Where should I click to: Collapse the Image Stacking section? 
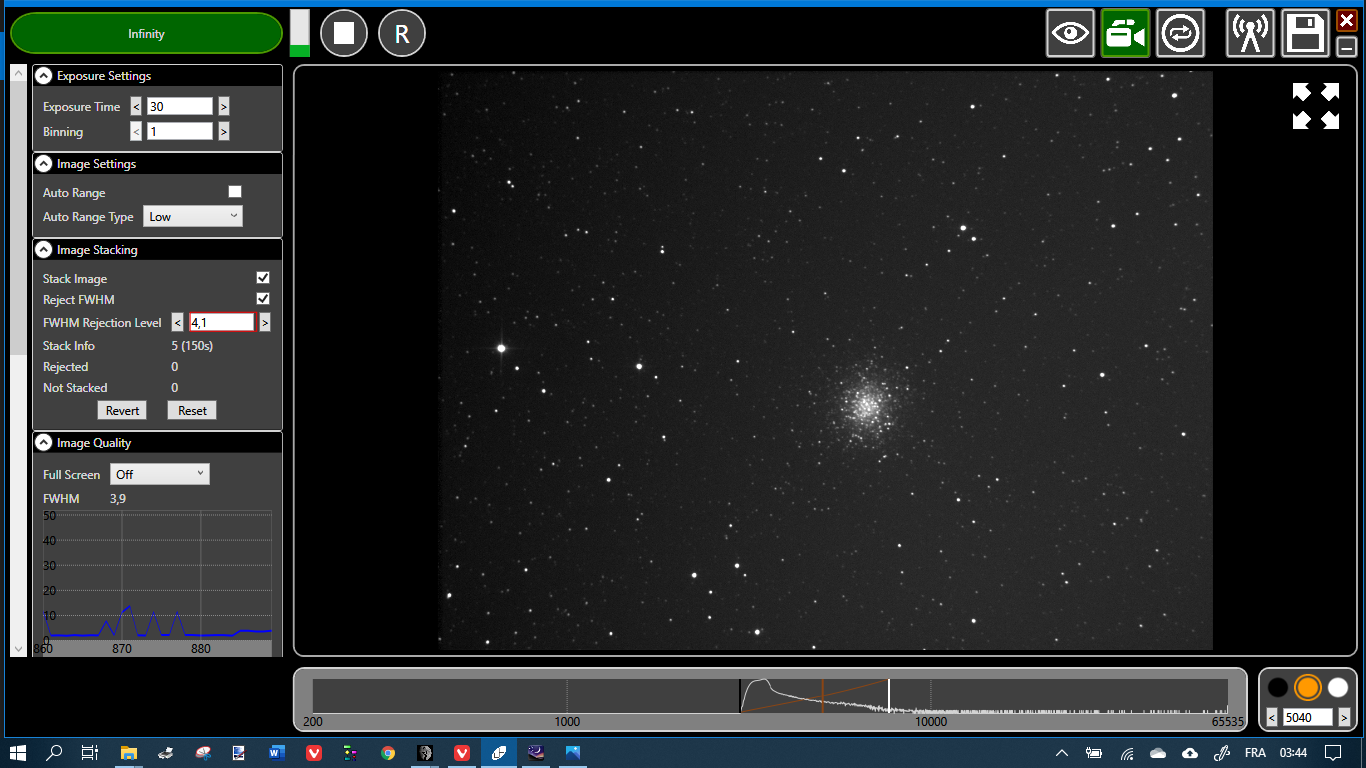coord(44,250)
